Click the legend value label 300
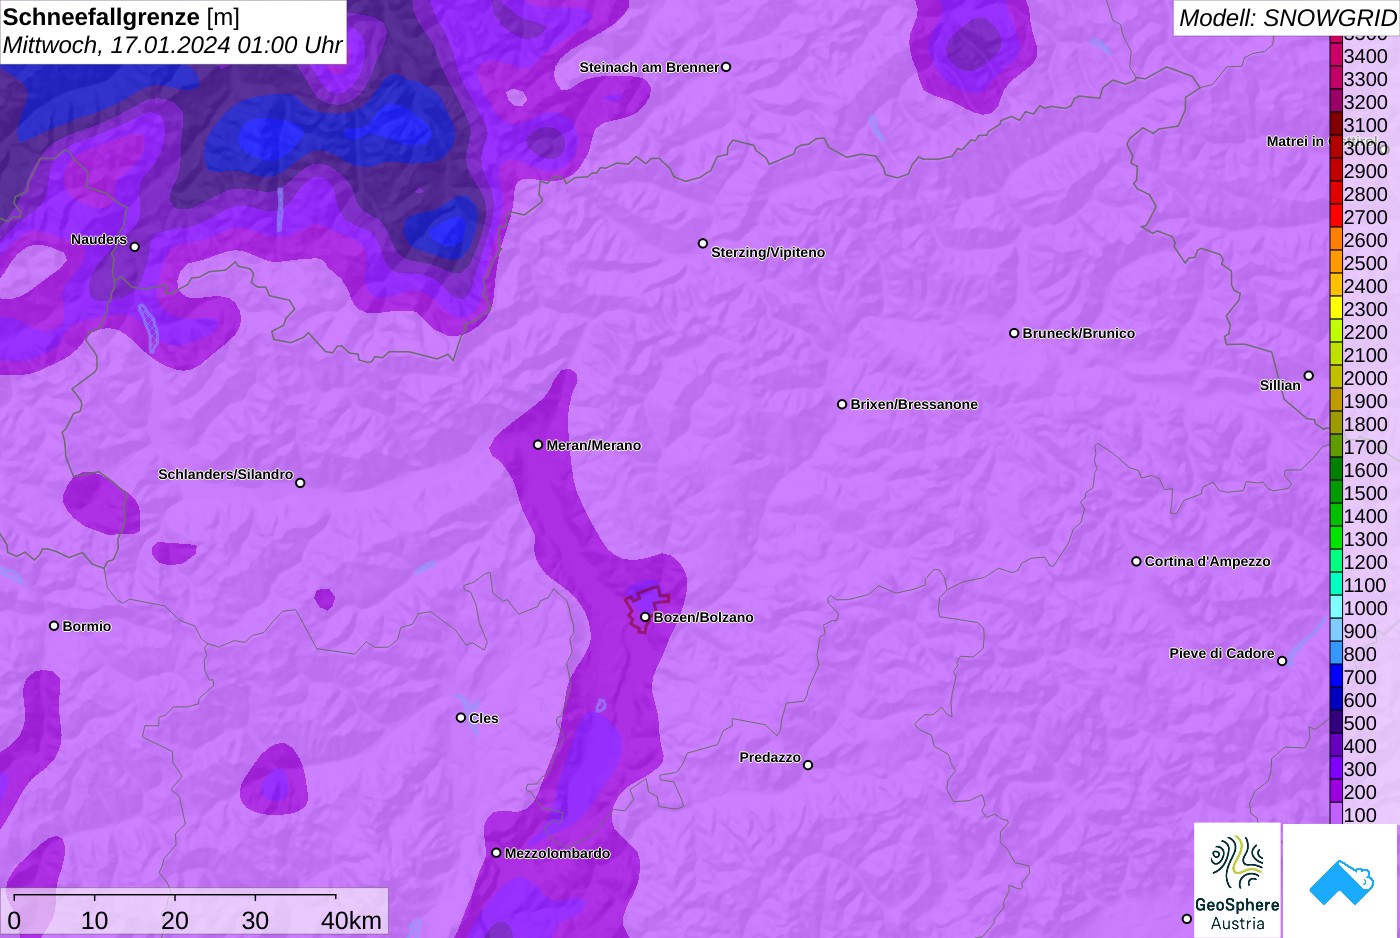Screen dimensions: 1400x938 pyautogui.click(x=1360, y=769)
